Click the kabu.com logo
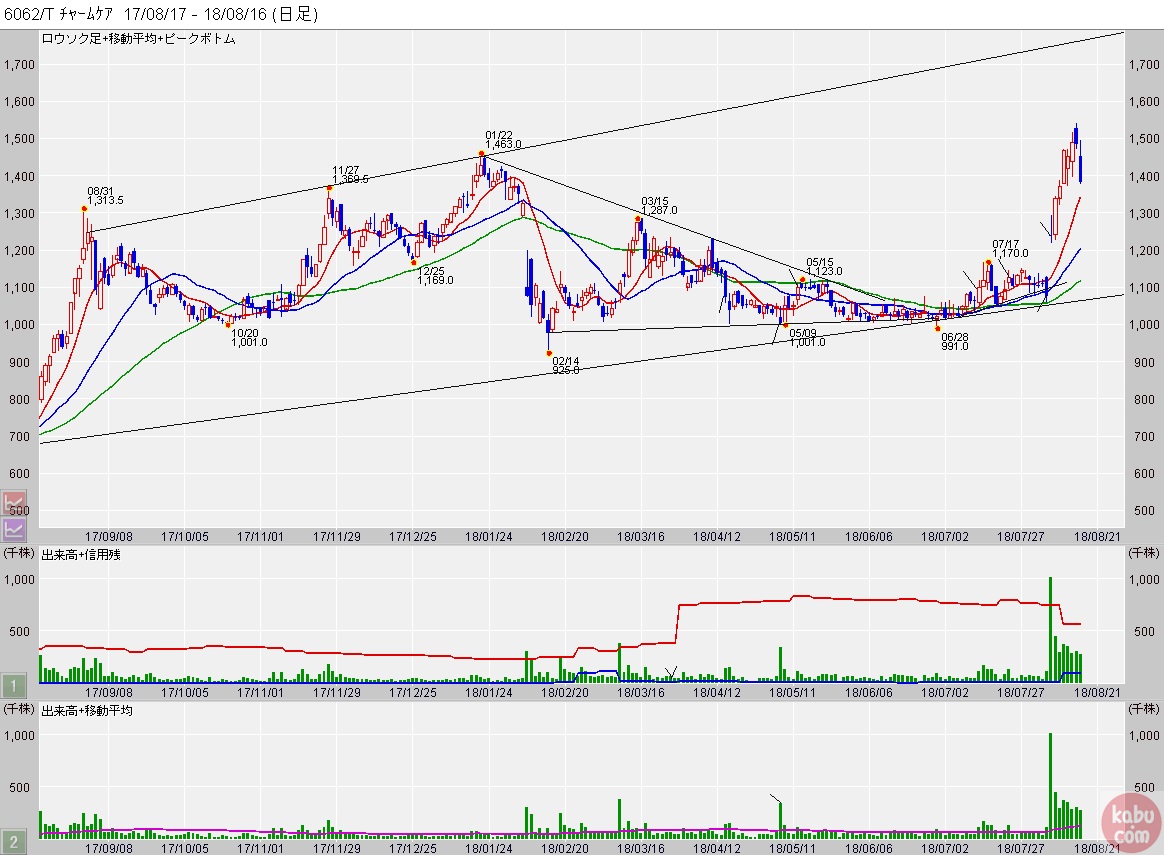The image size is (1164, 855). click(1131, 823)
